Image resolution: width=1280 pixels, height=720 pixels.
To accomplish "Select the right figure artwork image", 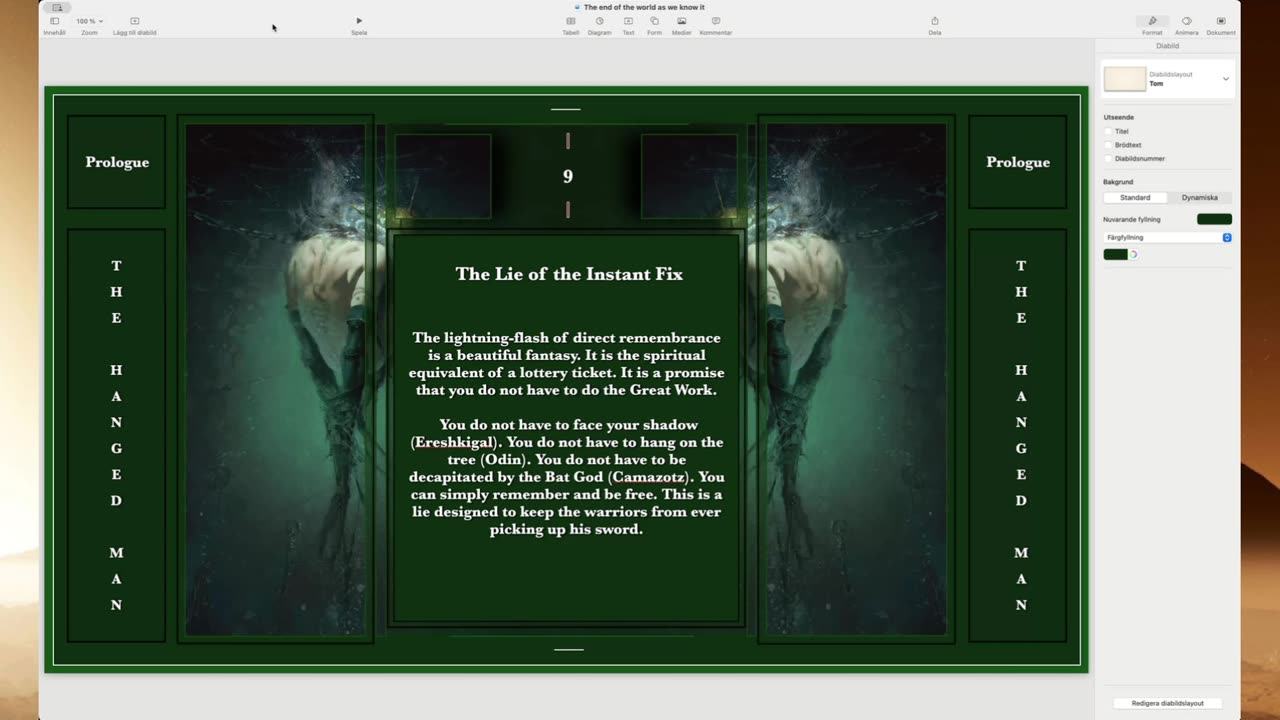I will (856, 379).
